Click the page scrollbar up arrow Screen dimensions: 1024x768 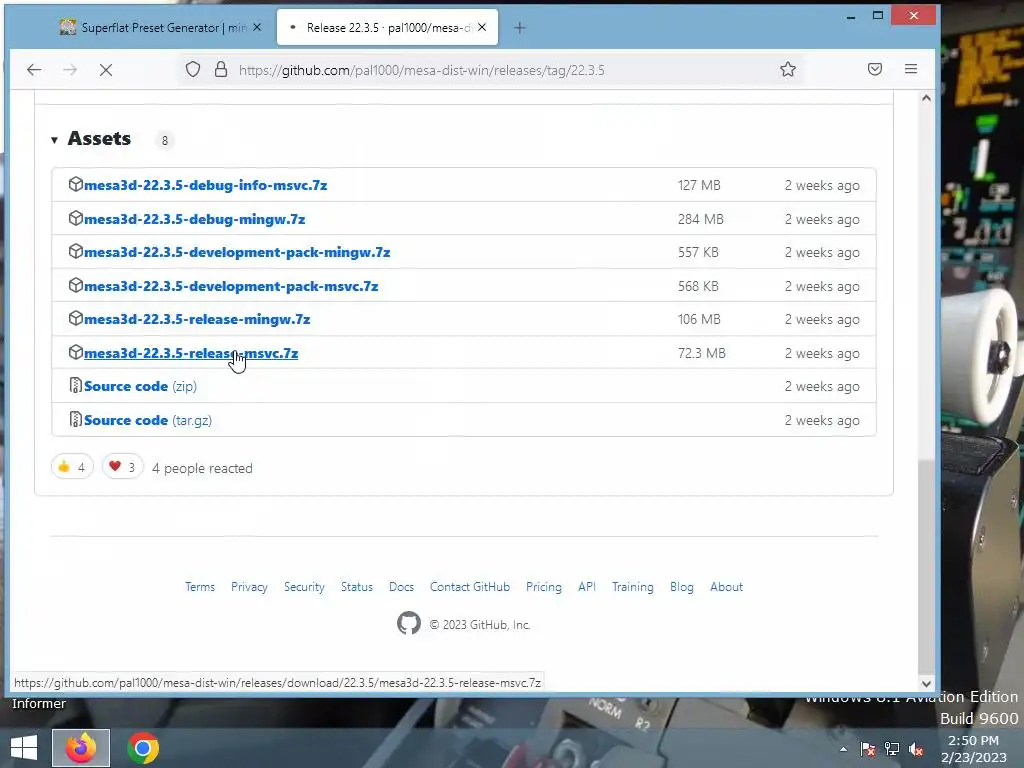[x=926, y=98]
